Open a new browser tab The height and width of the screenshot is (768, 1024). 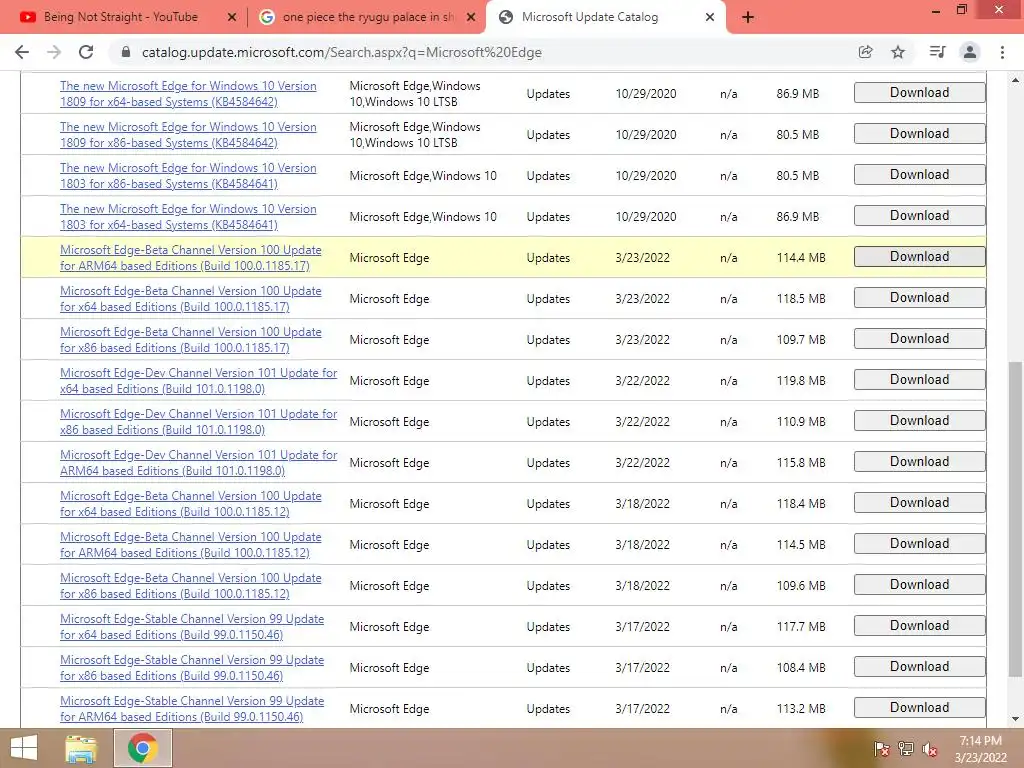(x=748, y=18)
